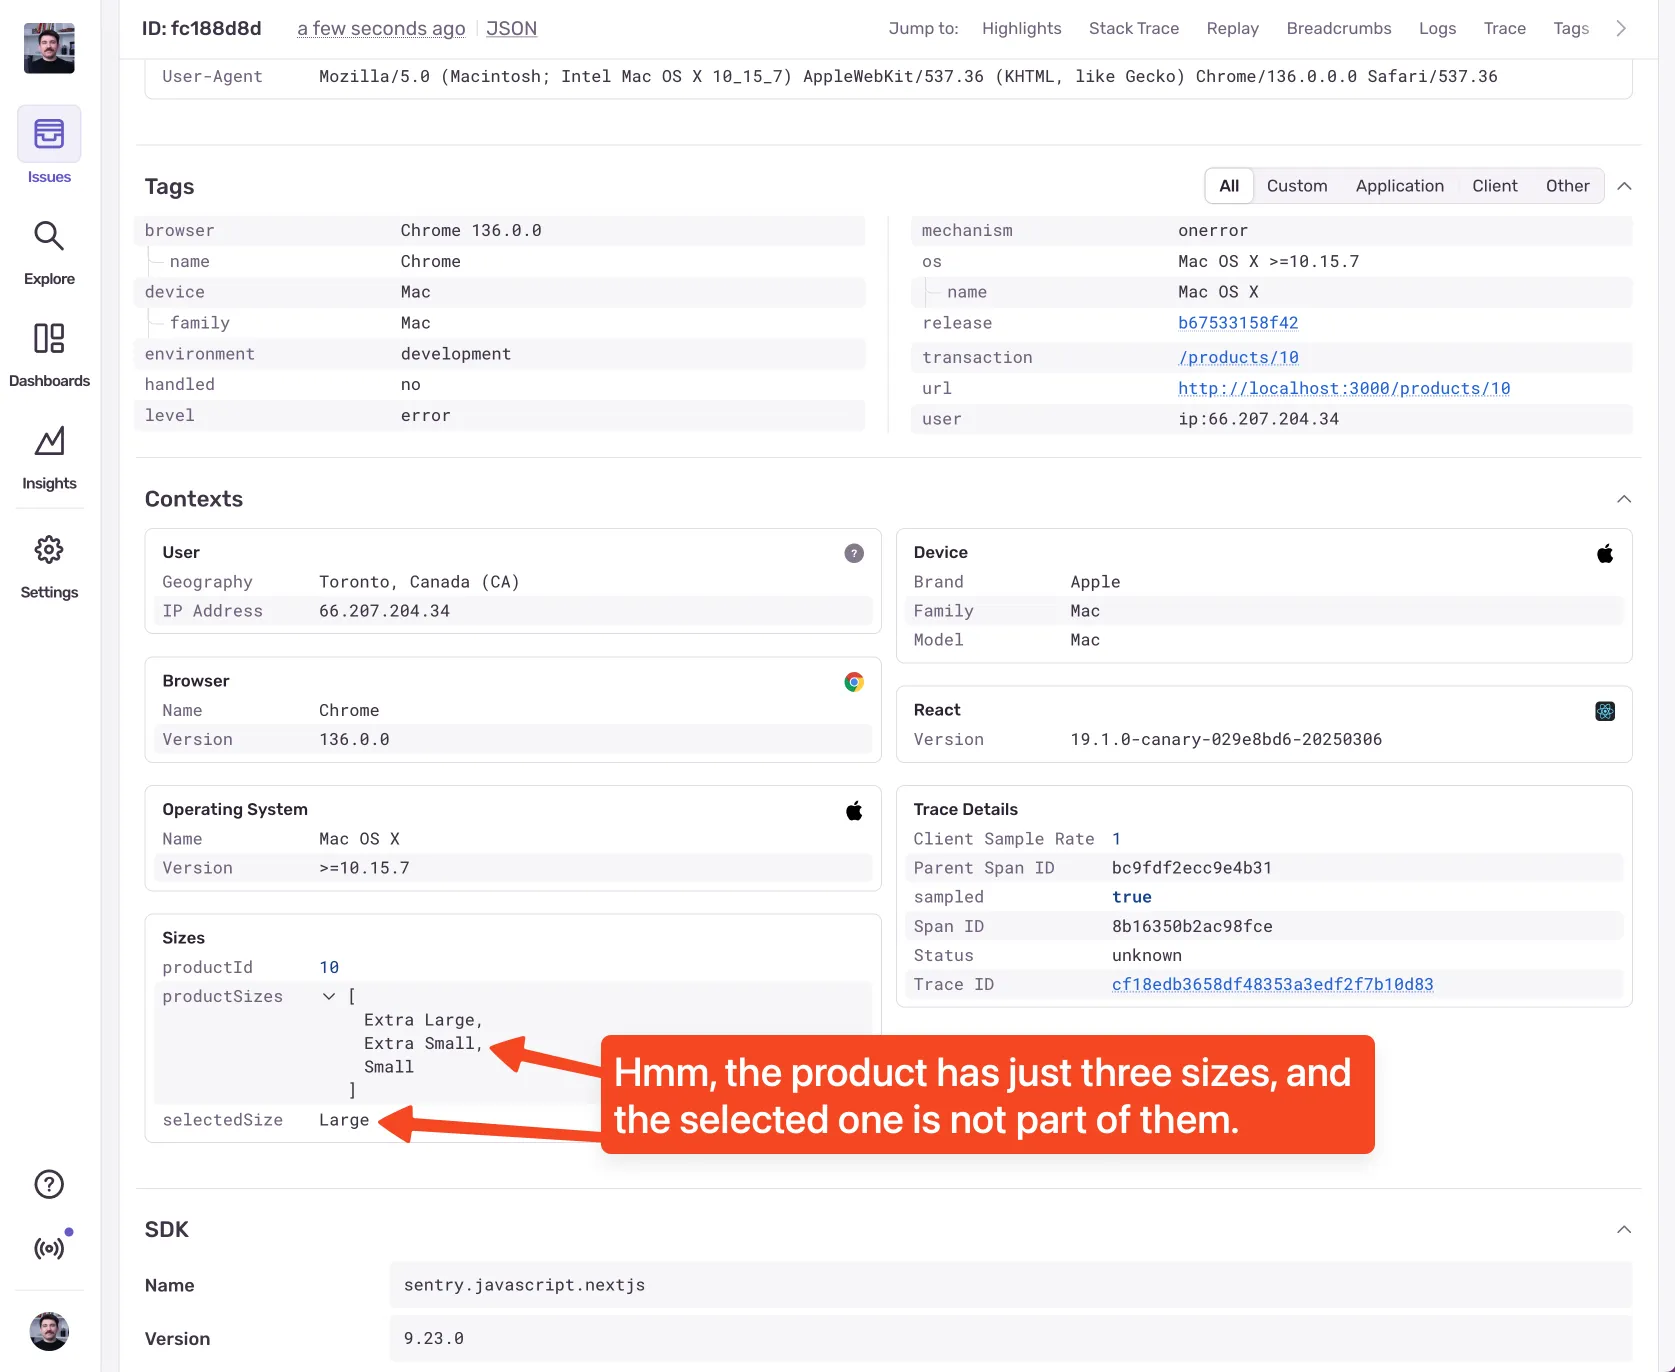Image resolution: width=1675 pixels, height=1372 pixels.
Task: Select the Application tags filter
Action: (x=1399, y=186)
